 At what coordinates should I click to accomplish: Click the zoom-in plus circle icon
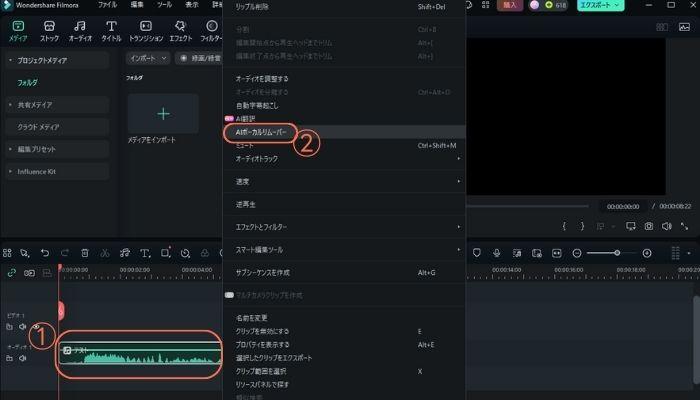[x=647, y=253]
